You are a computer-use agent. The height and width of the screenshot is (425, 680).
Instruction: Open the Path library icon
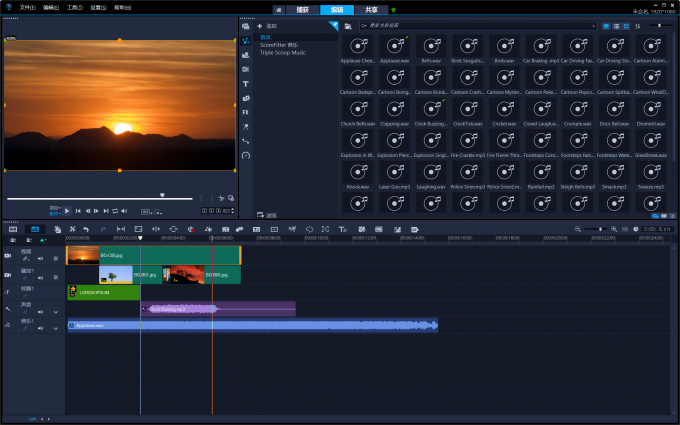245,141
